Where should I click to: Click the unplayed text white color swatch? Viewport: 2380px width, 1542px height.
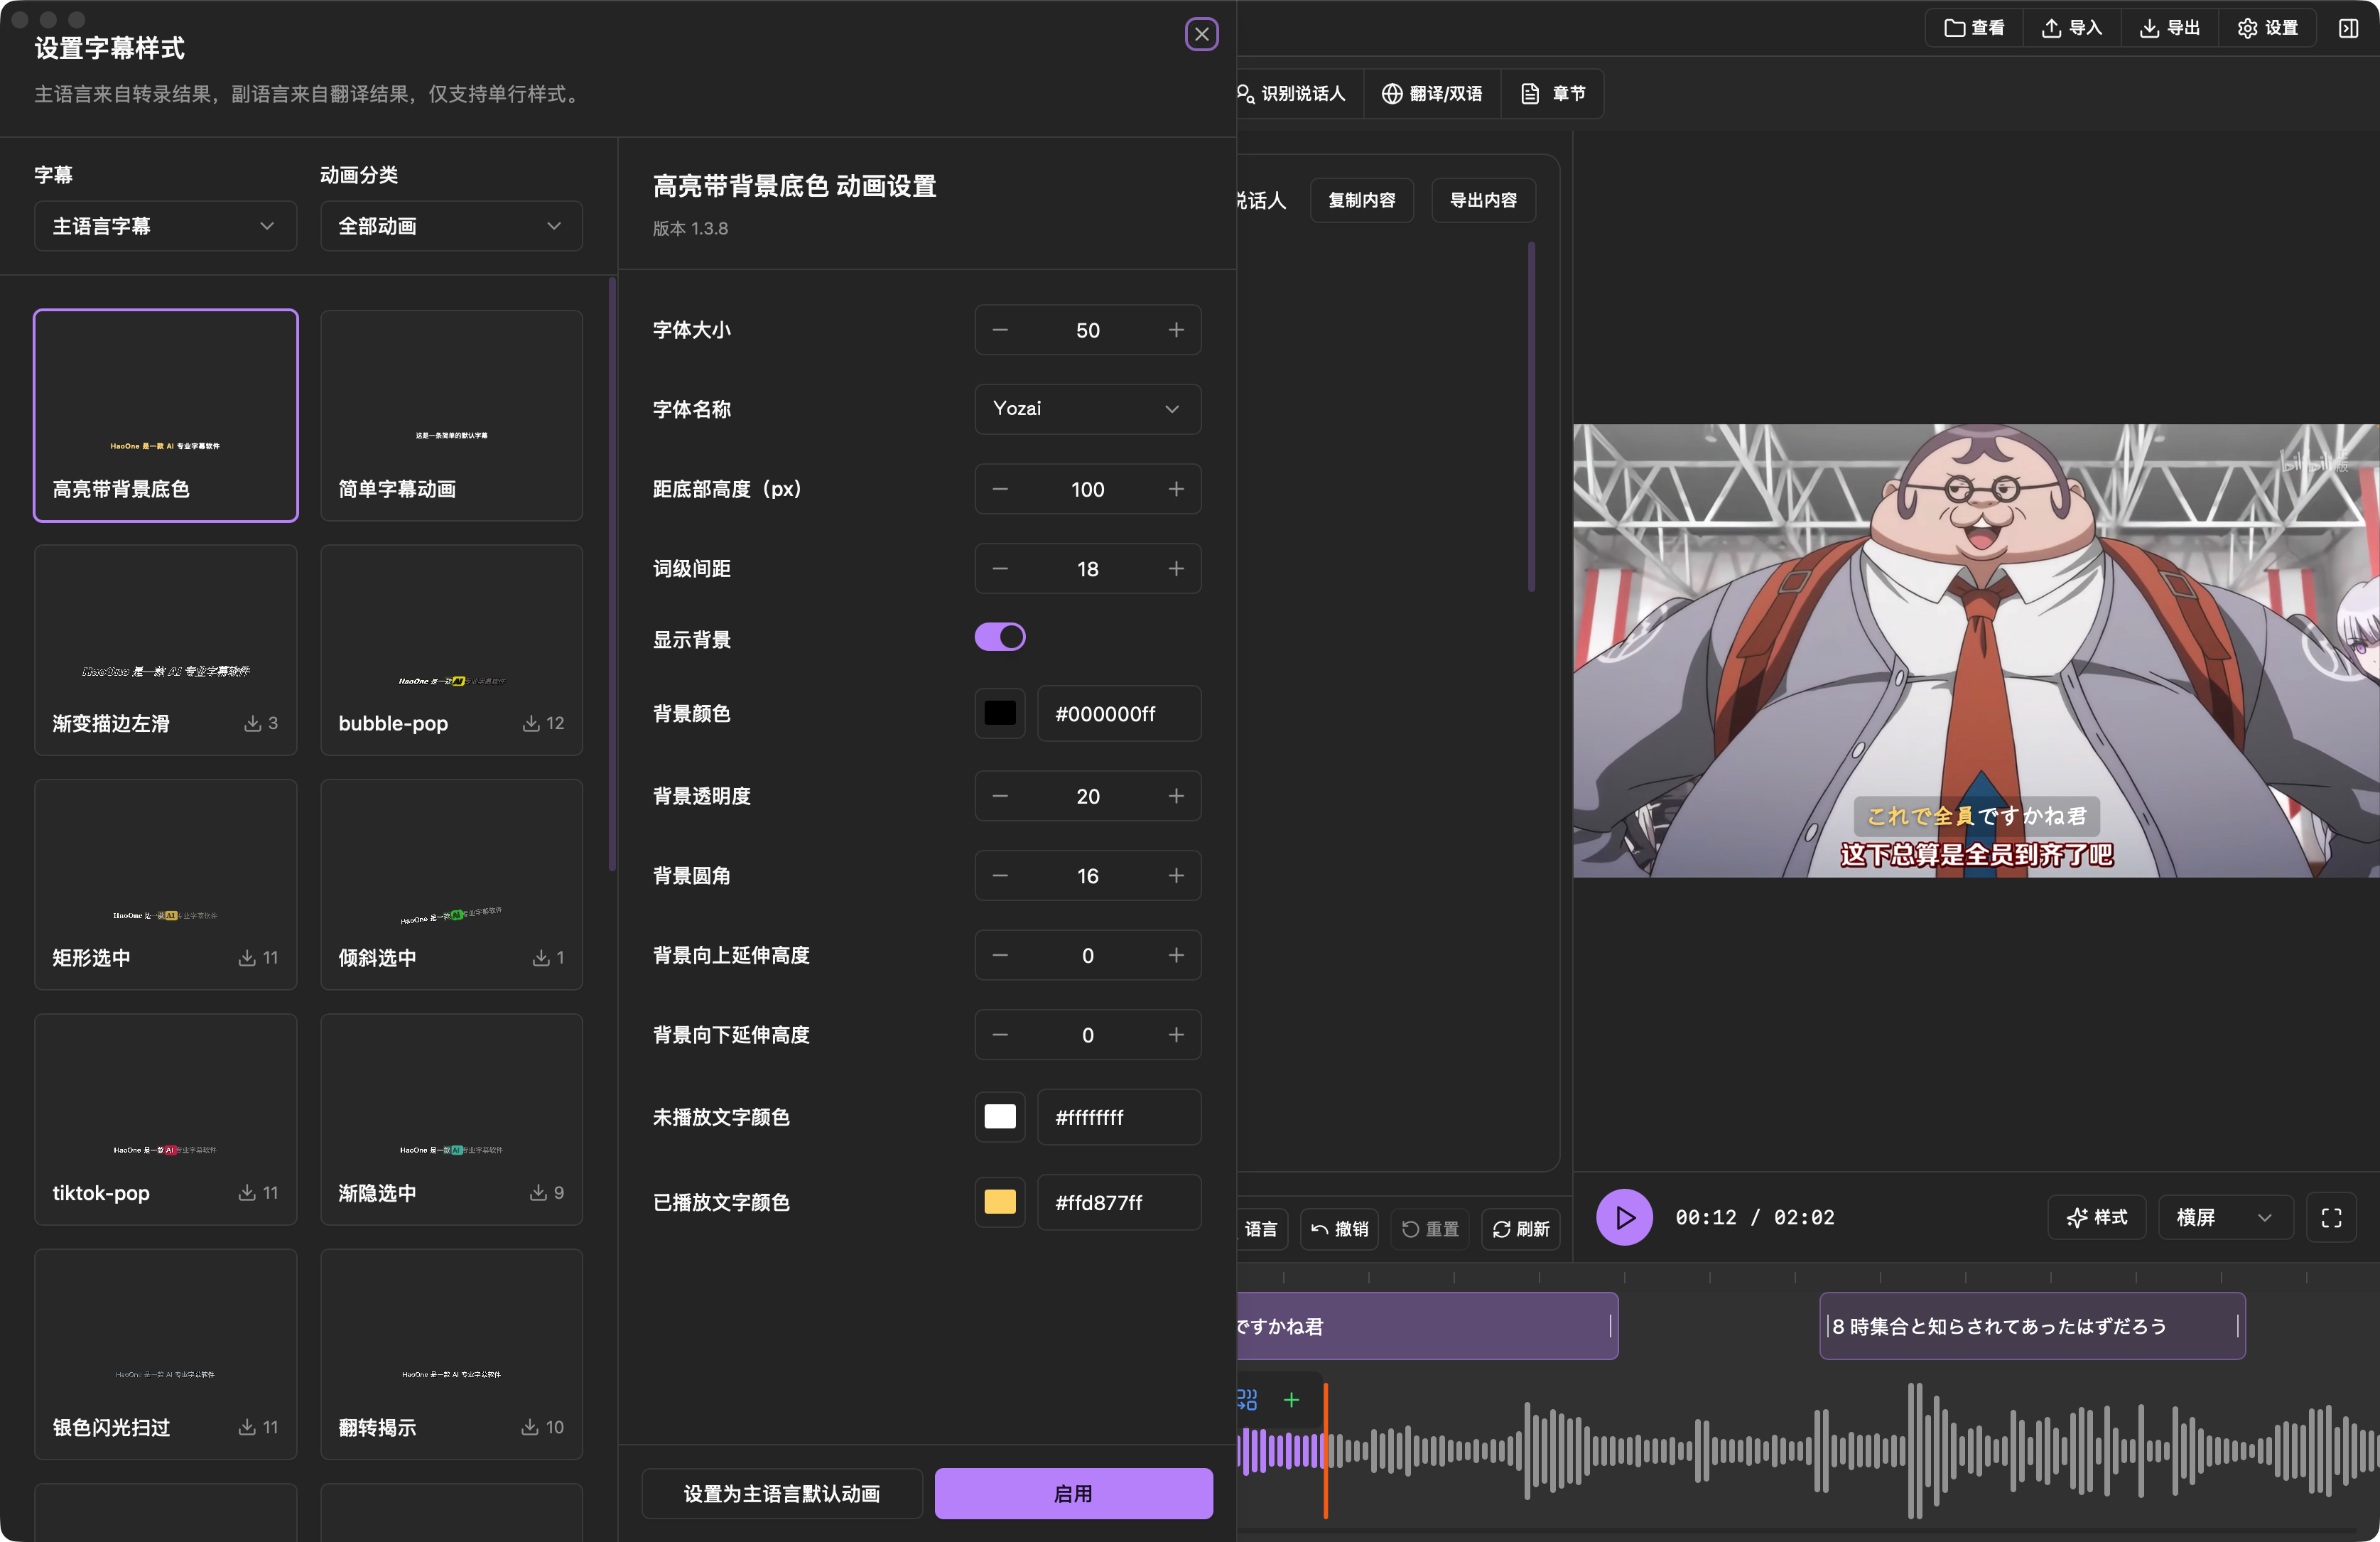(x=1000, y=1117)
